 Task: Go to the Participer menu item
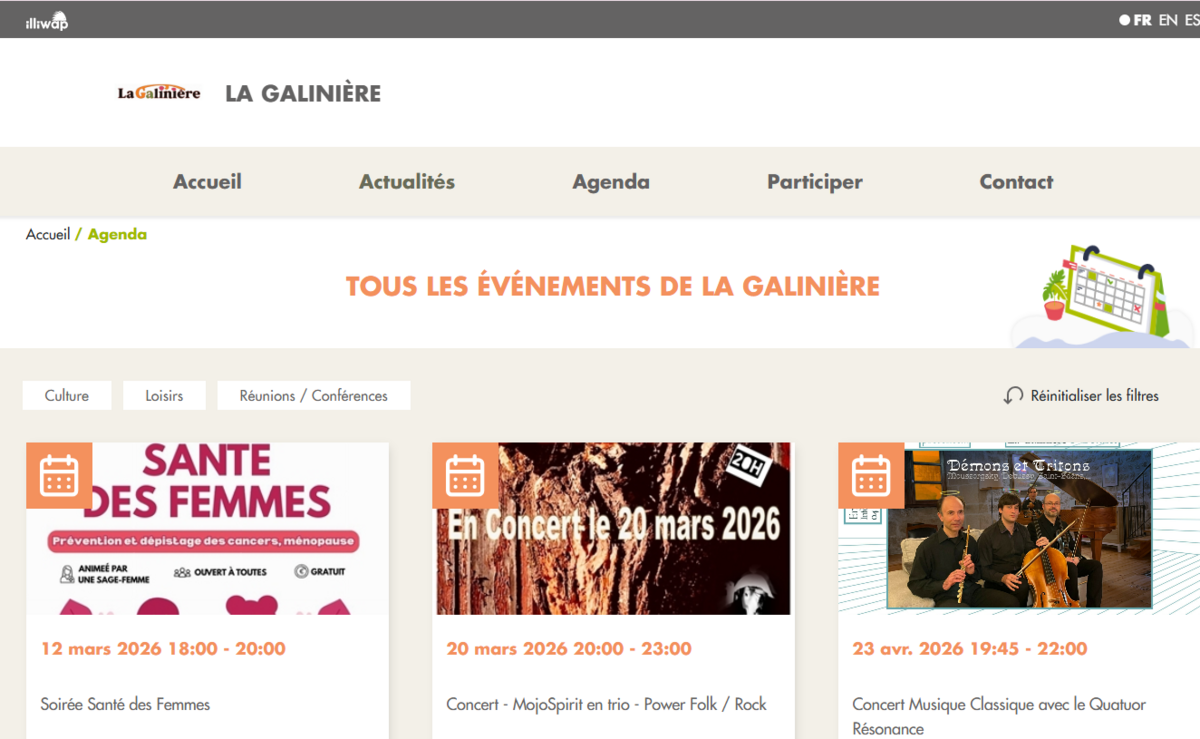815,182
